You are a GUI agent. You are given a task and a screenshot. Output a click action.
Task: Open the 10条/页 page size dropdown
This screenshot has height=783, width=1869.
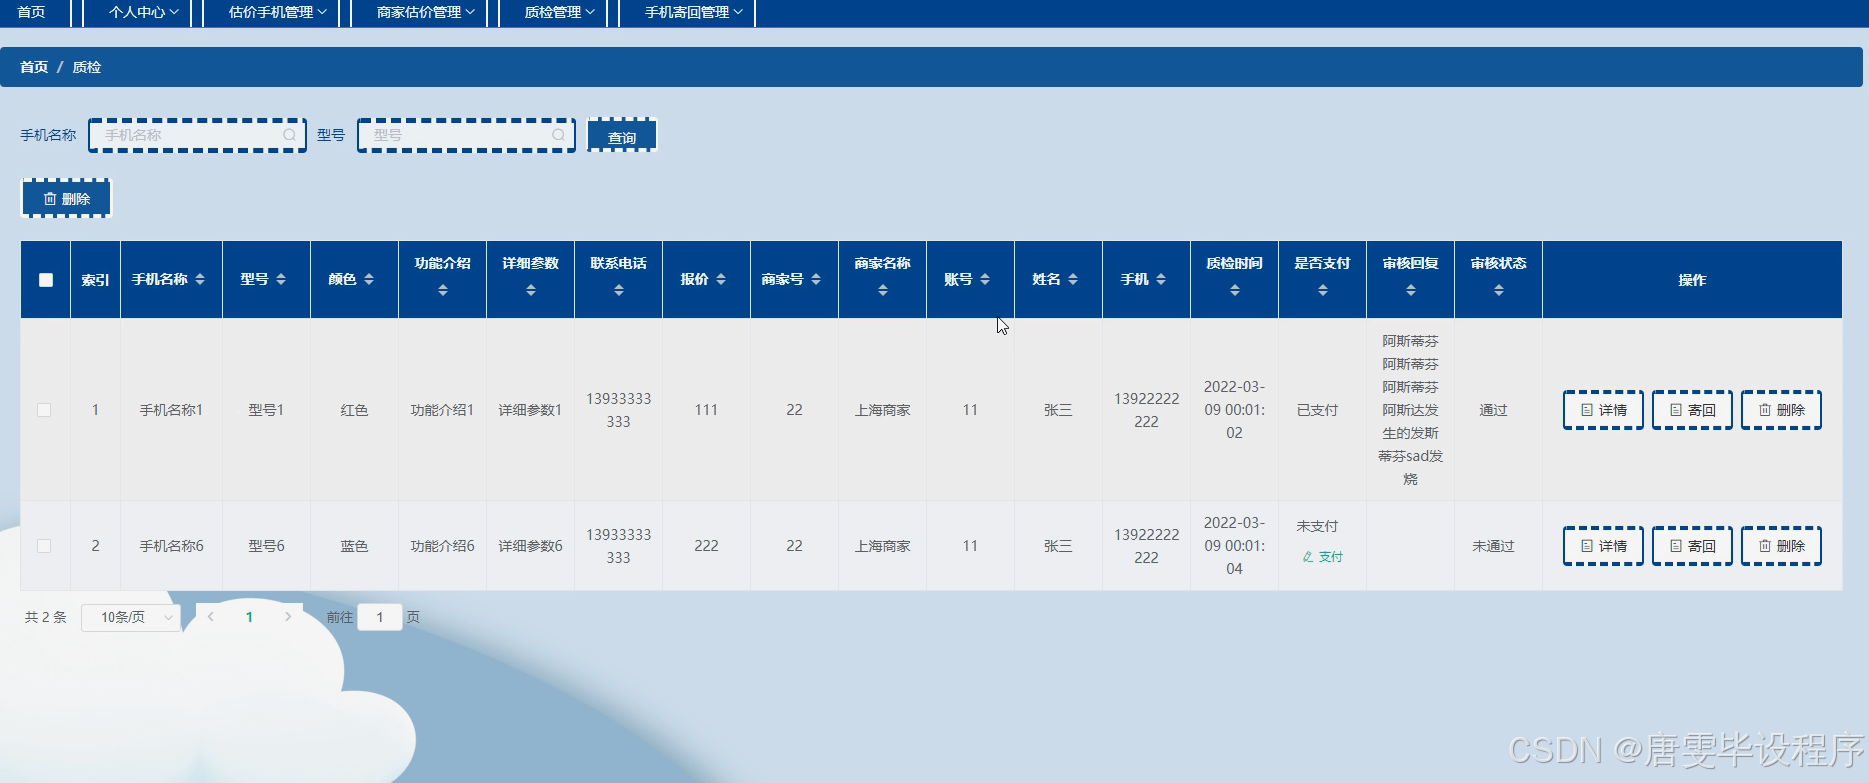131,617
